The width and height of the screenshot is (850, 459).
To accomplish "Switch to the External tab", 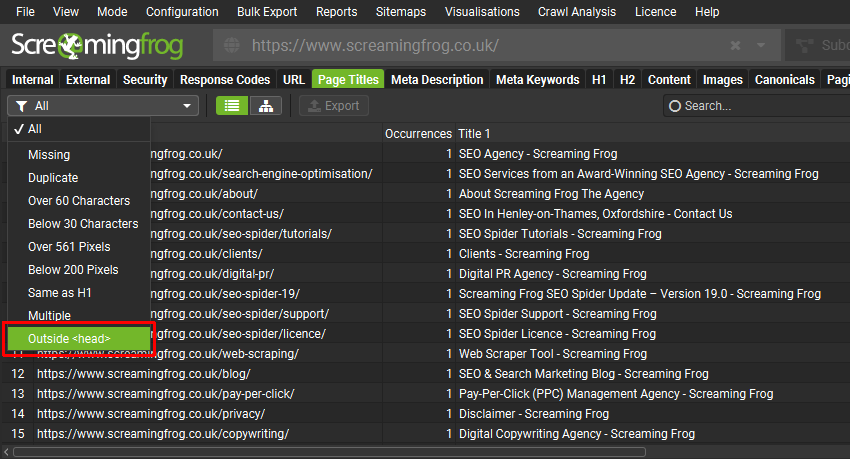I will pyautogui.click(x=88, y=80).
